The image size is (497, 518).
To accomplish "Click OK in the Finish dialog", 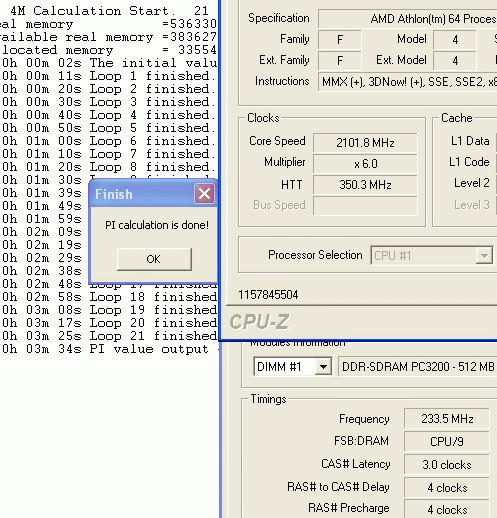I will [154, 259].
